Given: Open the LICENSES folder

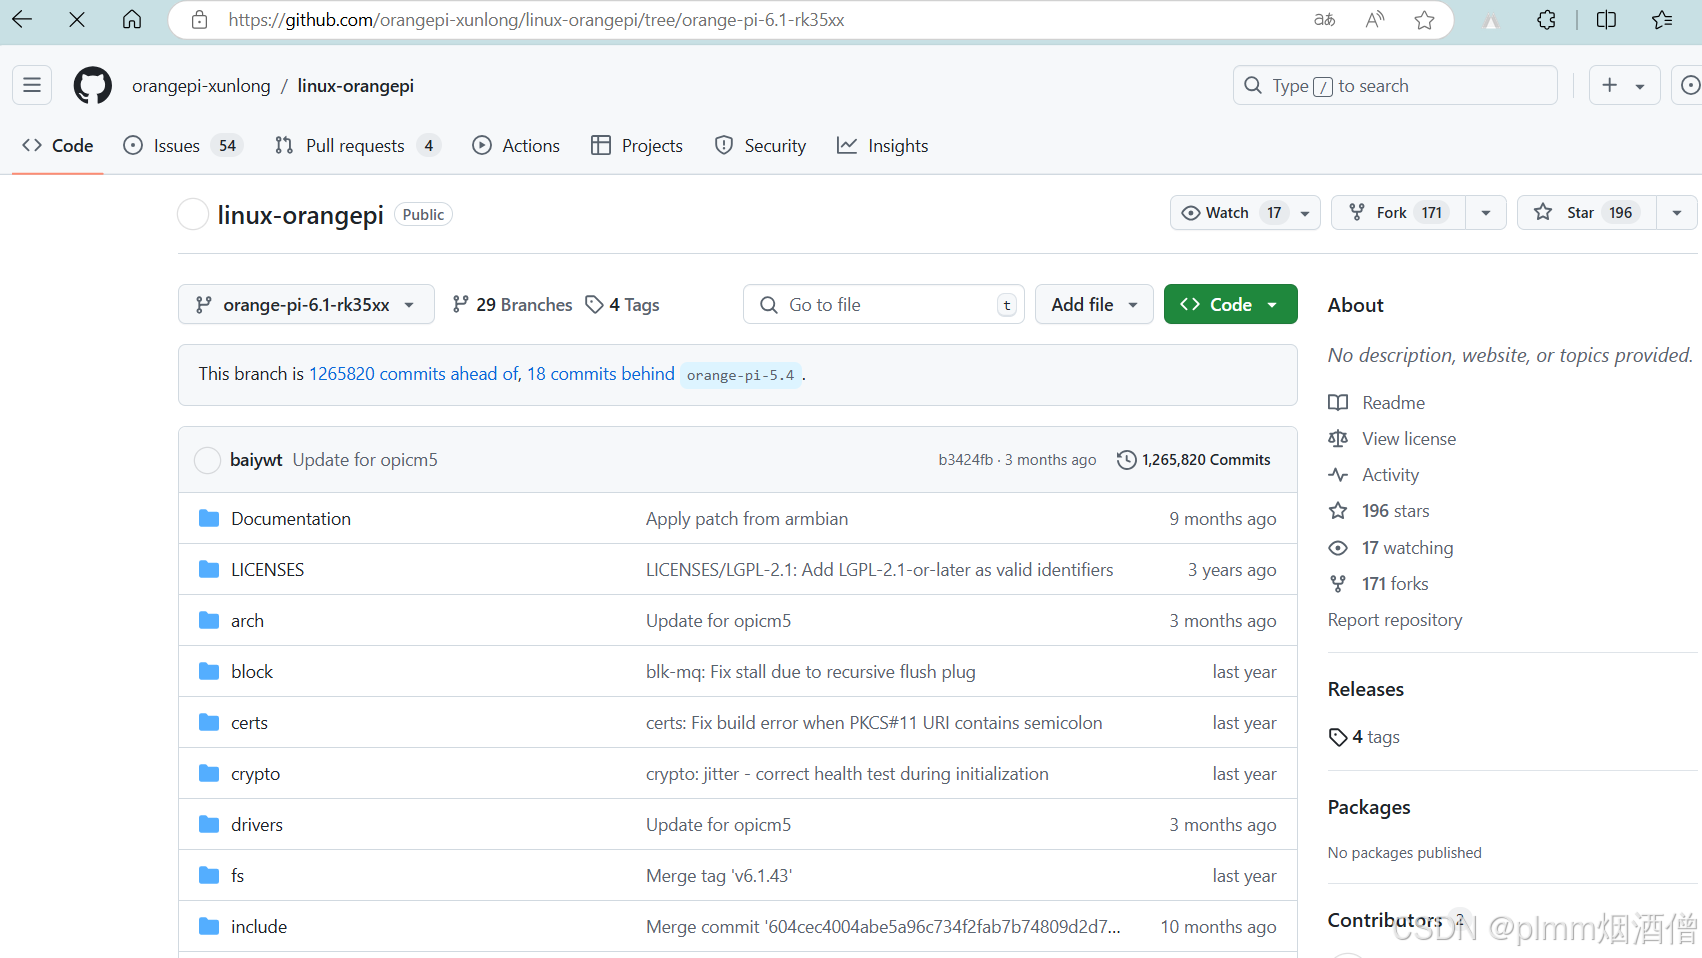Looking at the screenshot, I should pos(267,570).
